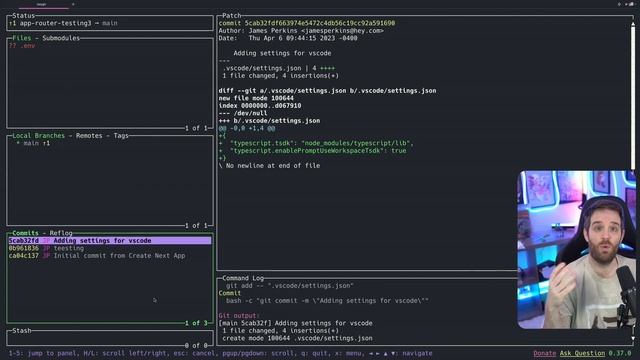The image size is (640, 360).
Task: Click the Command Log panel title
Action: (x=243, y=278)
